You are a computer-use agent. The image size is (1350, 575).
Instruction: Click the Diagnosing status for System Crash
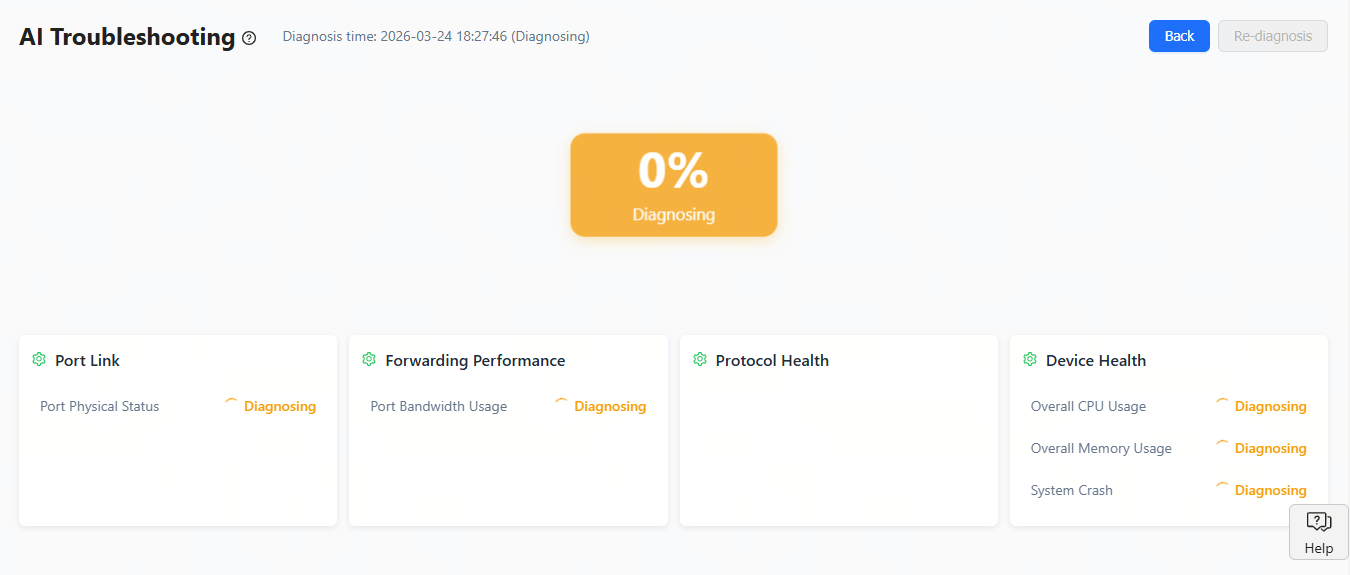pos(1270,490)
